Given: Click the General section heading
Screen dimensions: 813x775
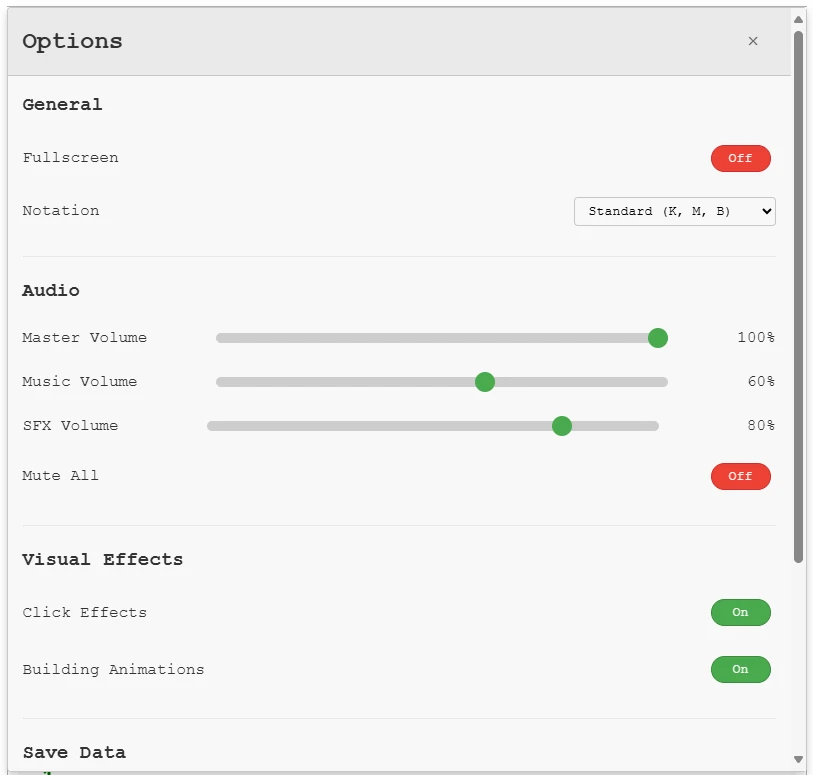Looking at the screenshot, I should [x=62, y=104].
